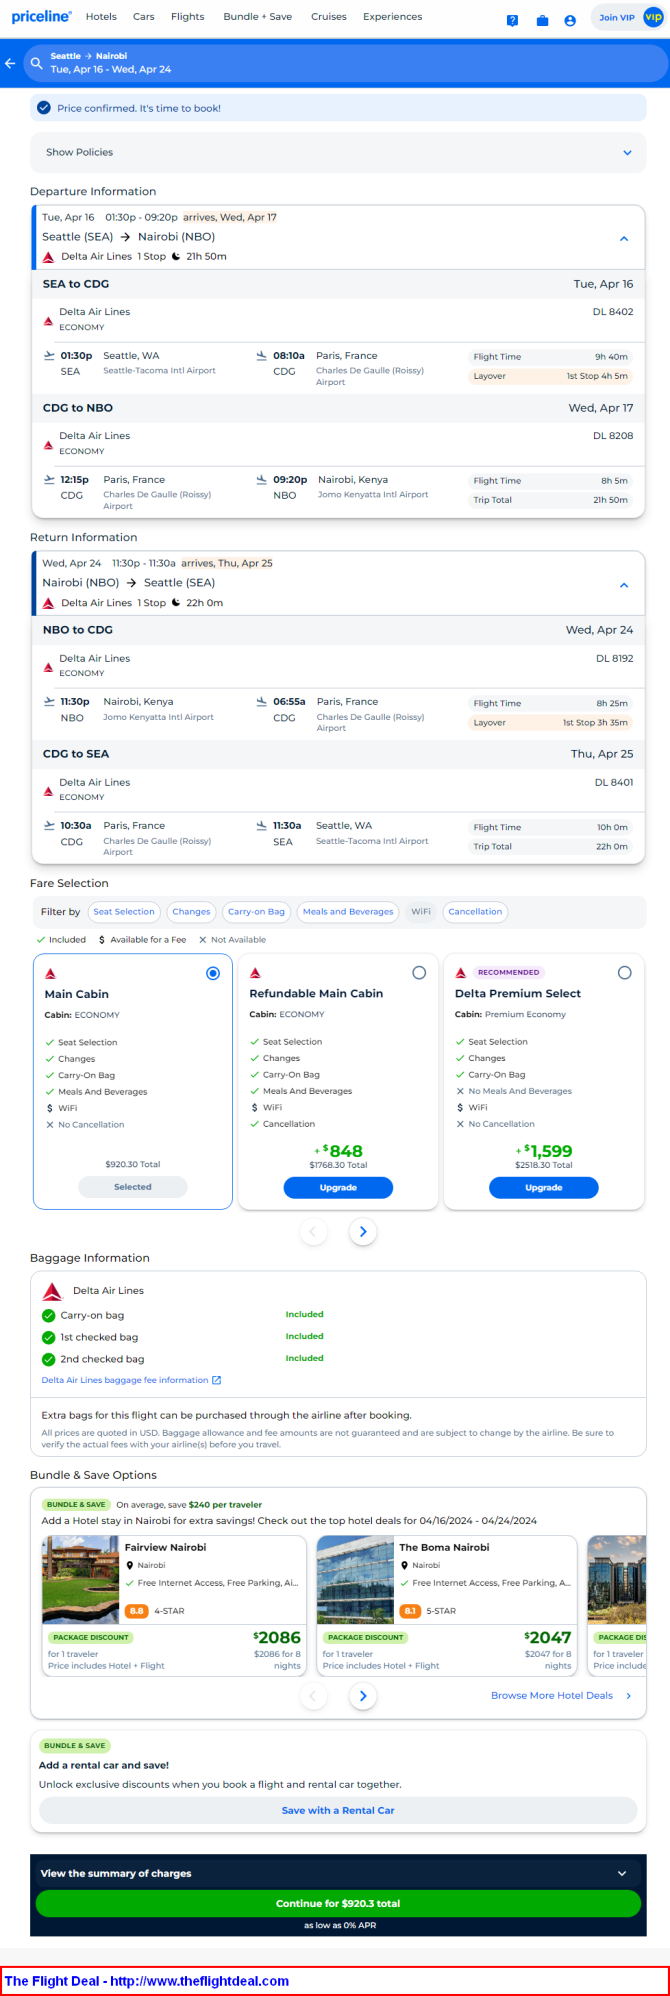Click the location pin under The Boma Nairobi
The width and height of the screenshot is (670, 1996).
point(405,1565)
